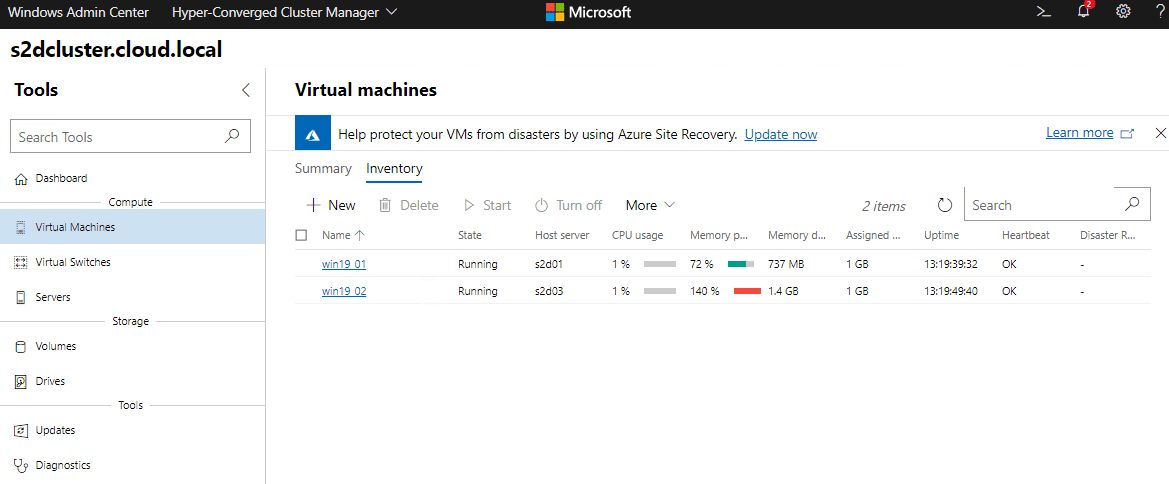The height and width of the screenshot is (484, 1169).
Task: Click the help question mark icon
Action: [x=1158, y=12]
